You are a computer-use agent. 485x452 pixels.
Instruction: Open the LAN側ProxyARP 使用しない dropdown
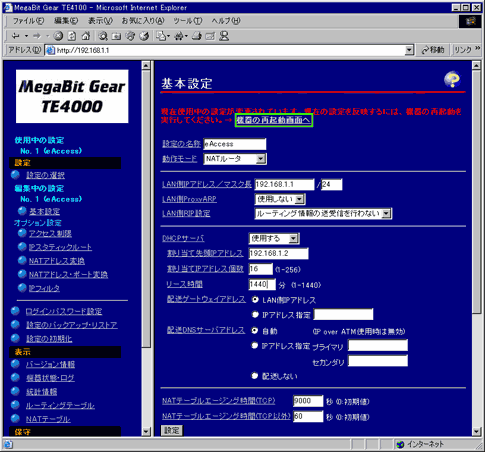point(280,199)
